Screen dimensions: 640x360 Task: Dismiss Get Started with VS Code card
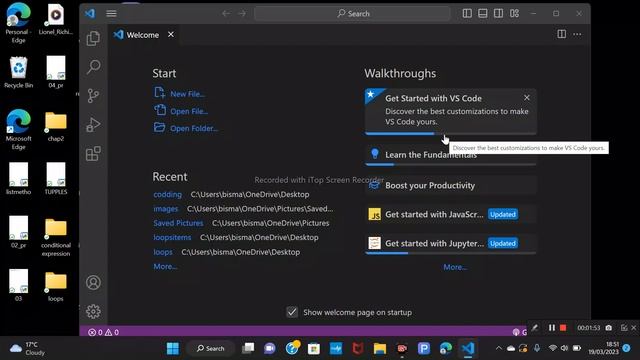pyautogui.click(x=527, y=98)
